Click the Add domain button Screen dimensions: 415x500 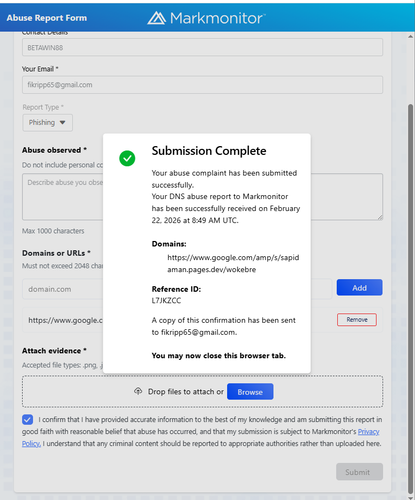point(359,288)
